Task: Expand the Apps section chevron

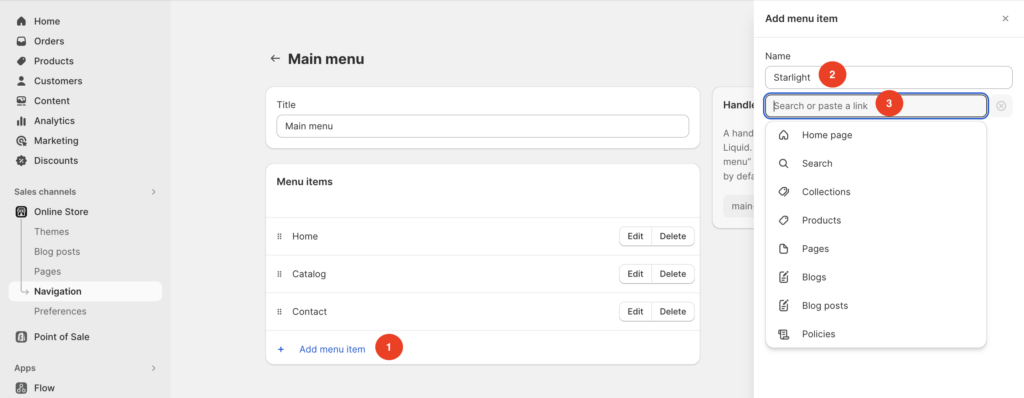Action: 153,368
